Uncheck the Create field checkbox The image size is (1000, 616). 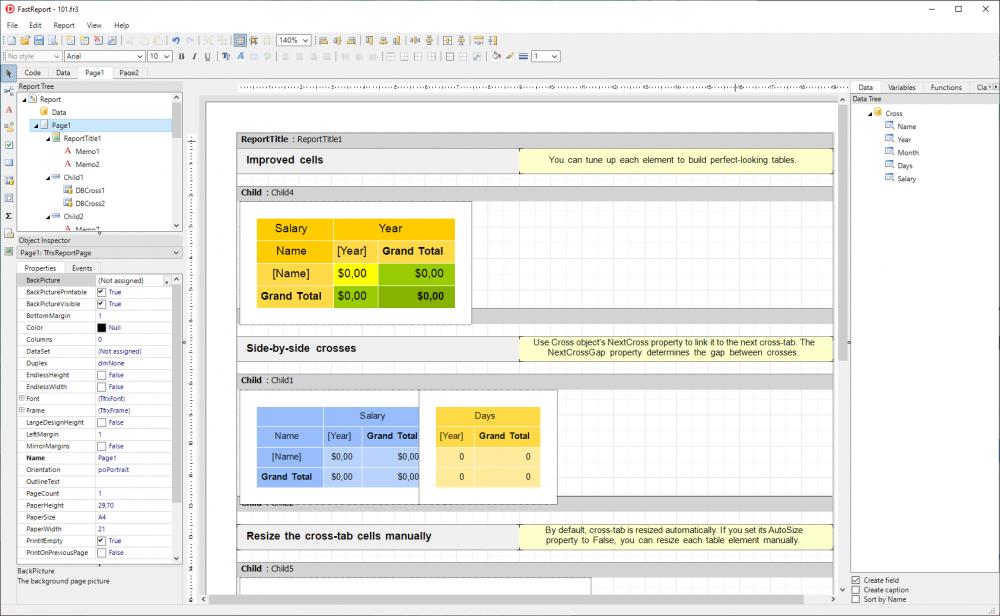(x=855, y=580)
